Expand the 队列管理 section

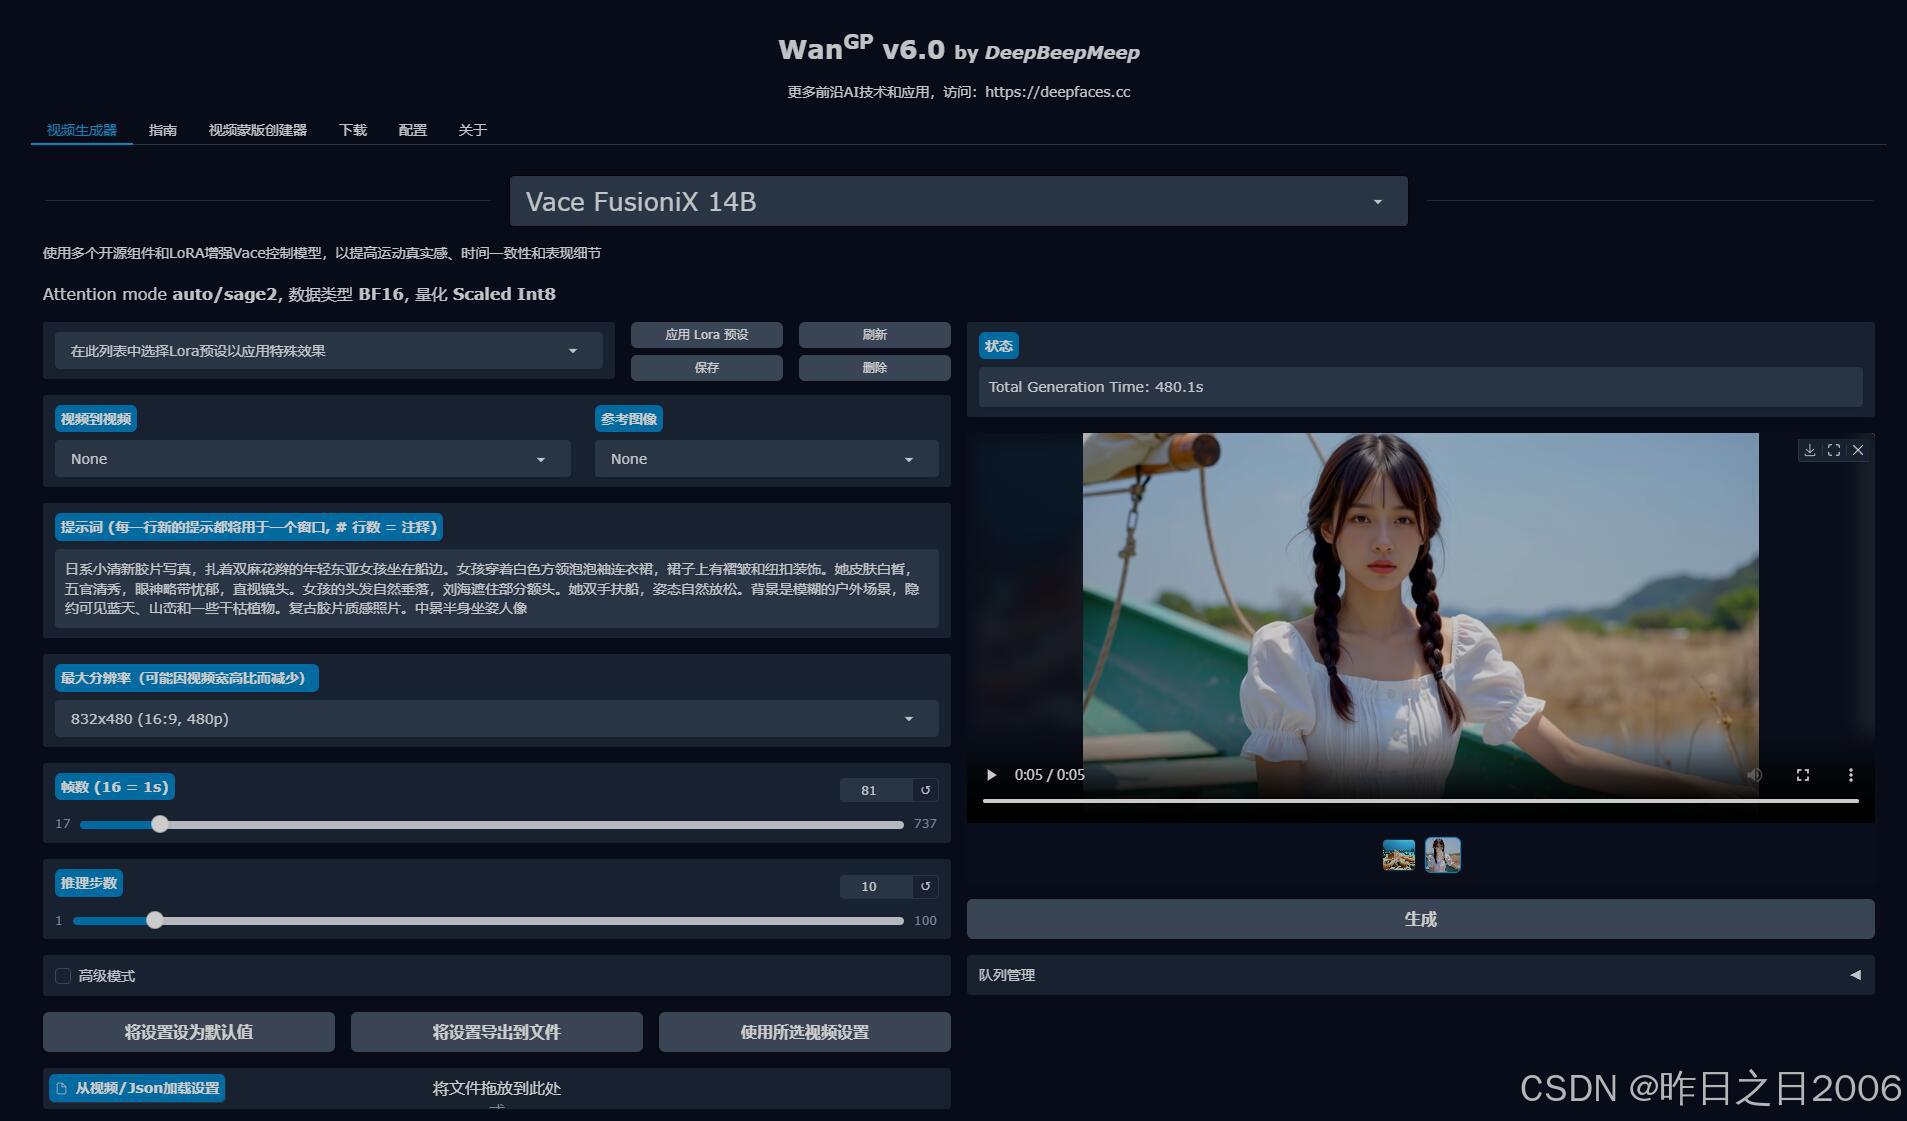(1420, 975)
